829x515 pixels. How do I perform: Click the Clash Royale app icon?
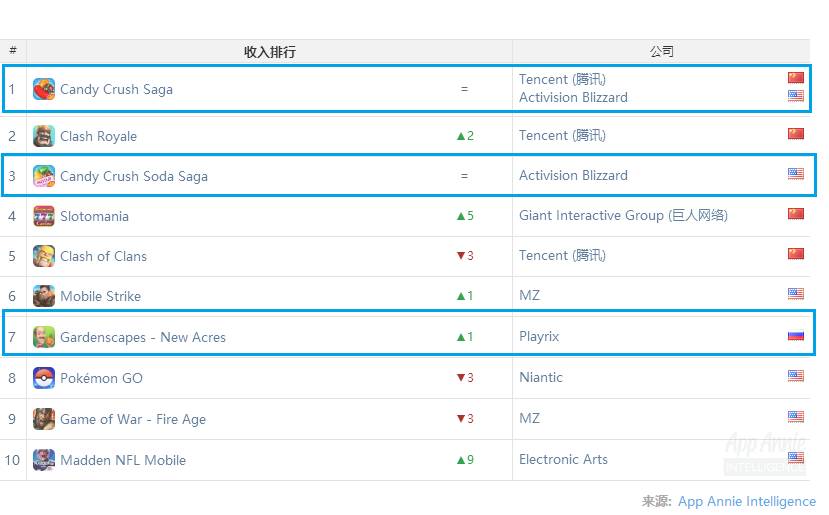[x=44, y=136]
